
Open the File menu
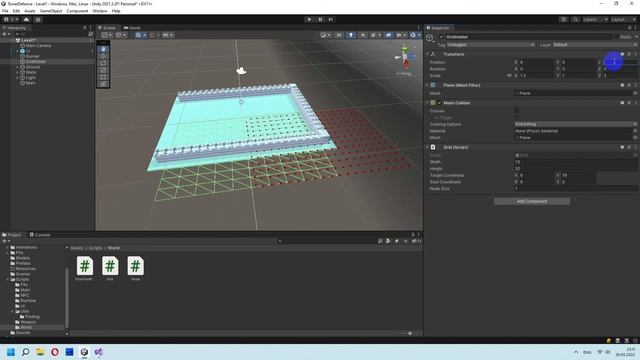coord(5,11)
